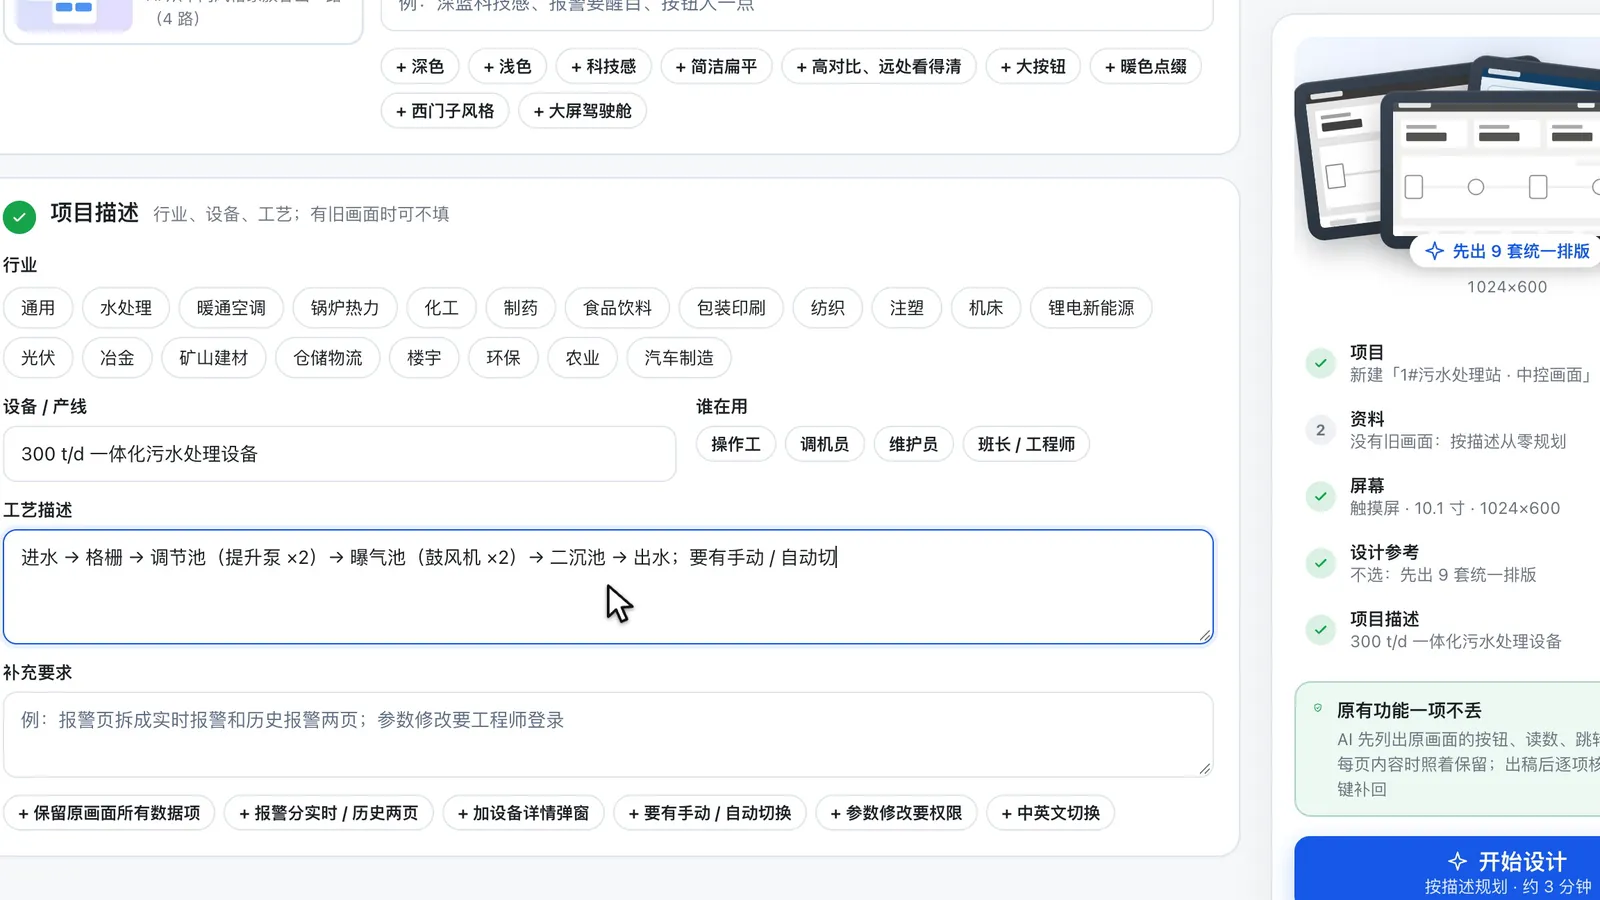Screen dimensions: 1600x900
Task: Click the small icon beside 原有功能一项不丢
Action: point(1318,708)
